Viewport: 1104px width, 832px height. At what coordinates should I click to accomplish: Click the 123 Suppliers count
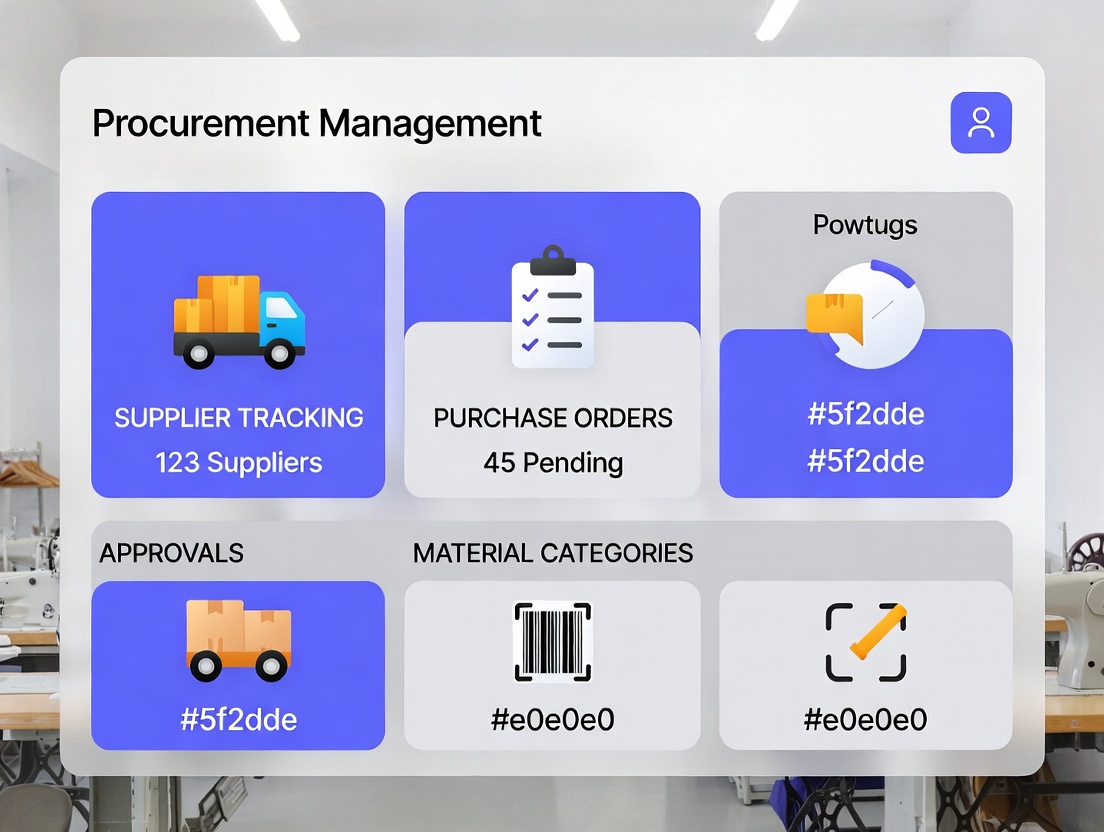point(238,463)
